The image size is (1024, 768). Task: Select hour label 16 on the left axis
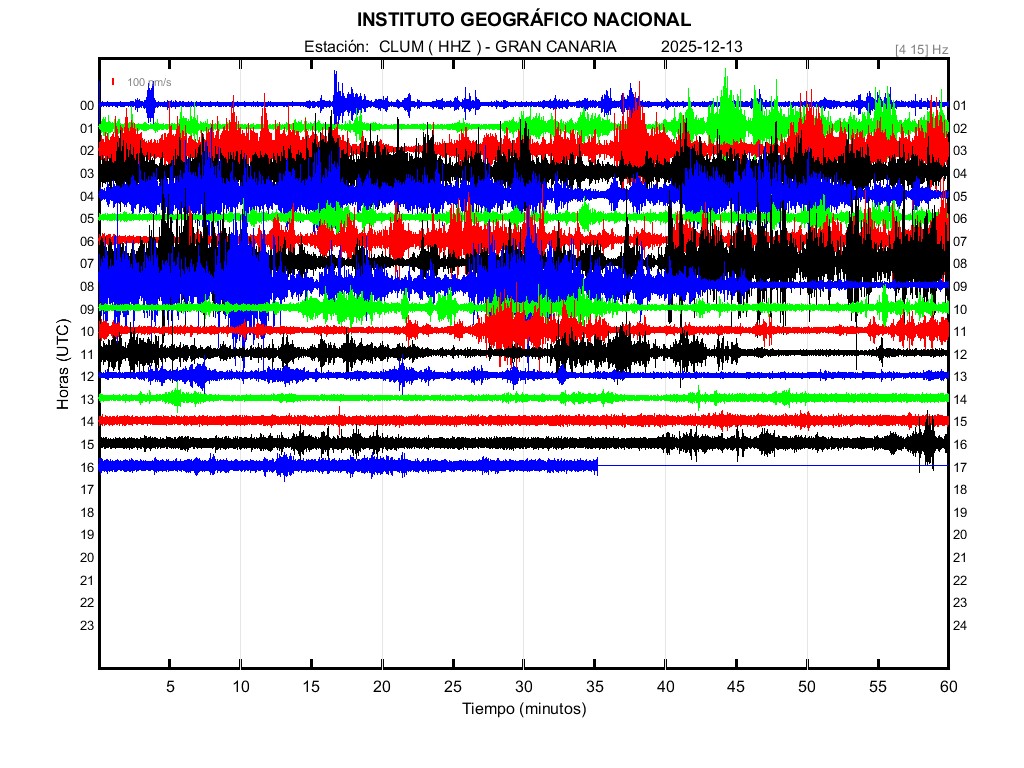pyautogui.click(x=87, y=467)
